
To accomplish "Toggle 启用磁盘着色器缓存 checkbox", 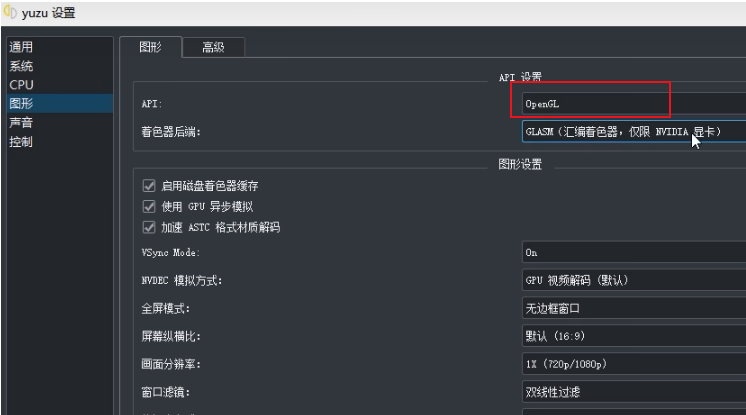I will pos(150,186).
